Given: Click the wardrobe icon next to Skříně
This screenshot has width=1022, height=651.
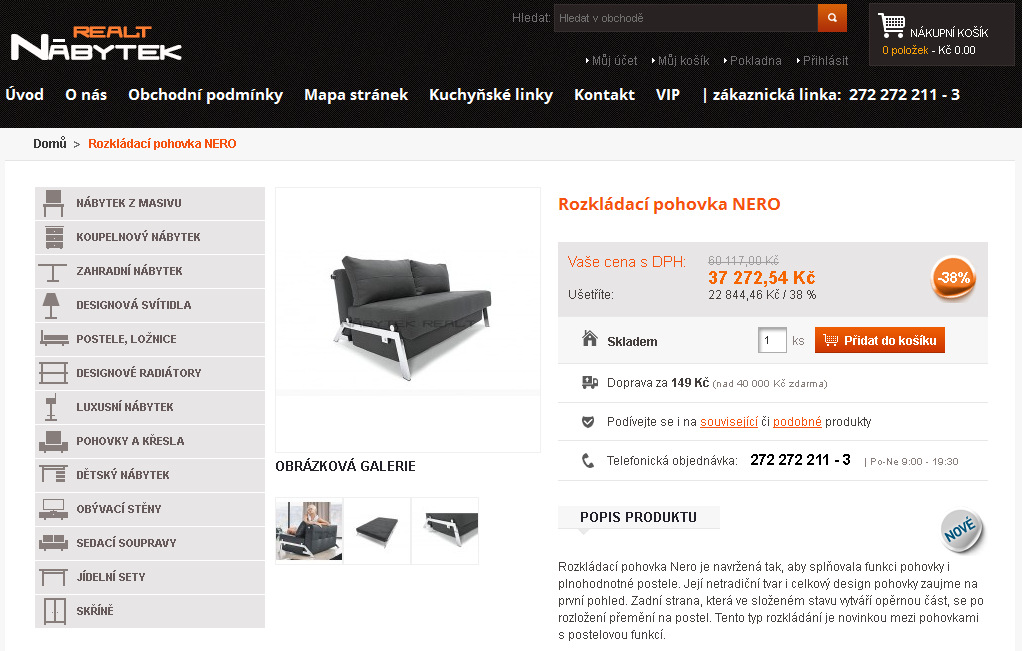Looking at the screenshot, I should pos(55,611).
